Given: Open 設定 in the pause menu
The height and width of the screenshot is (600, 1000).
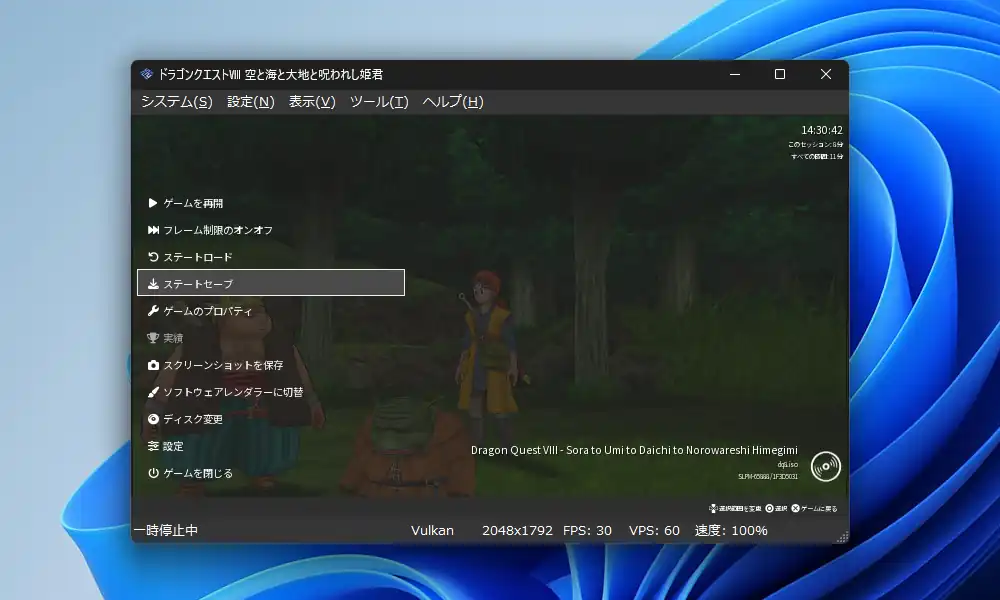Looking at the screenshot, I should point(173,446).
